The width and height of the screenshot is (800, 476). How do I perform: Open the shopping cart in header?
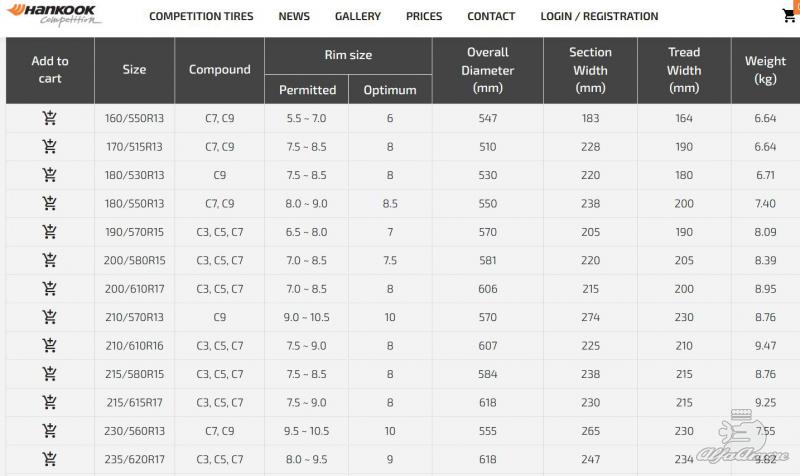point(789,15)
